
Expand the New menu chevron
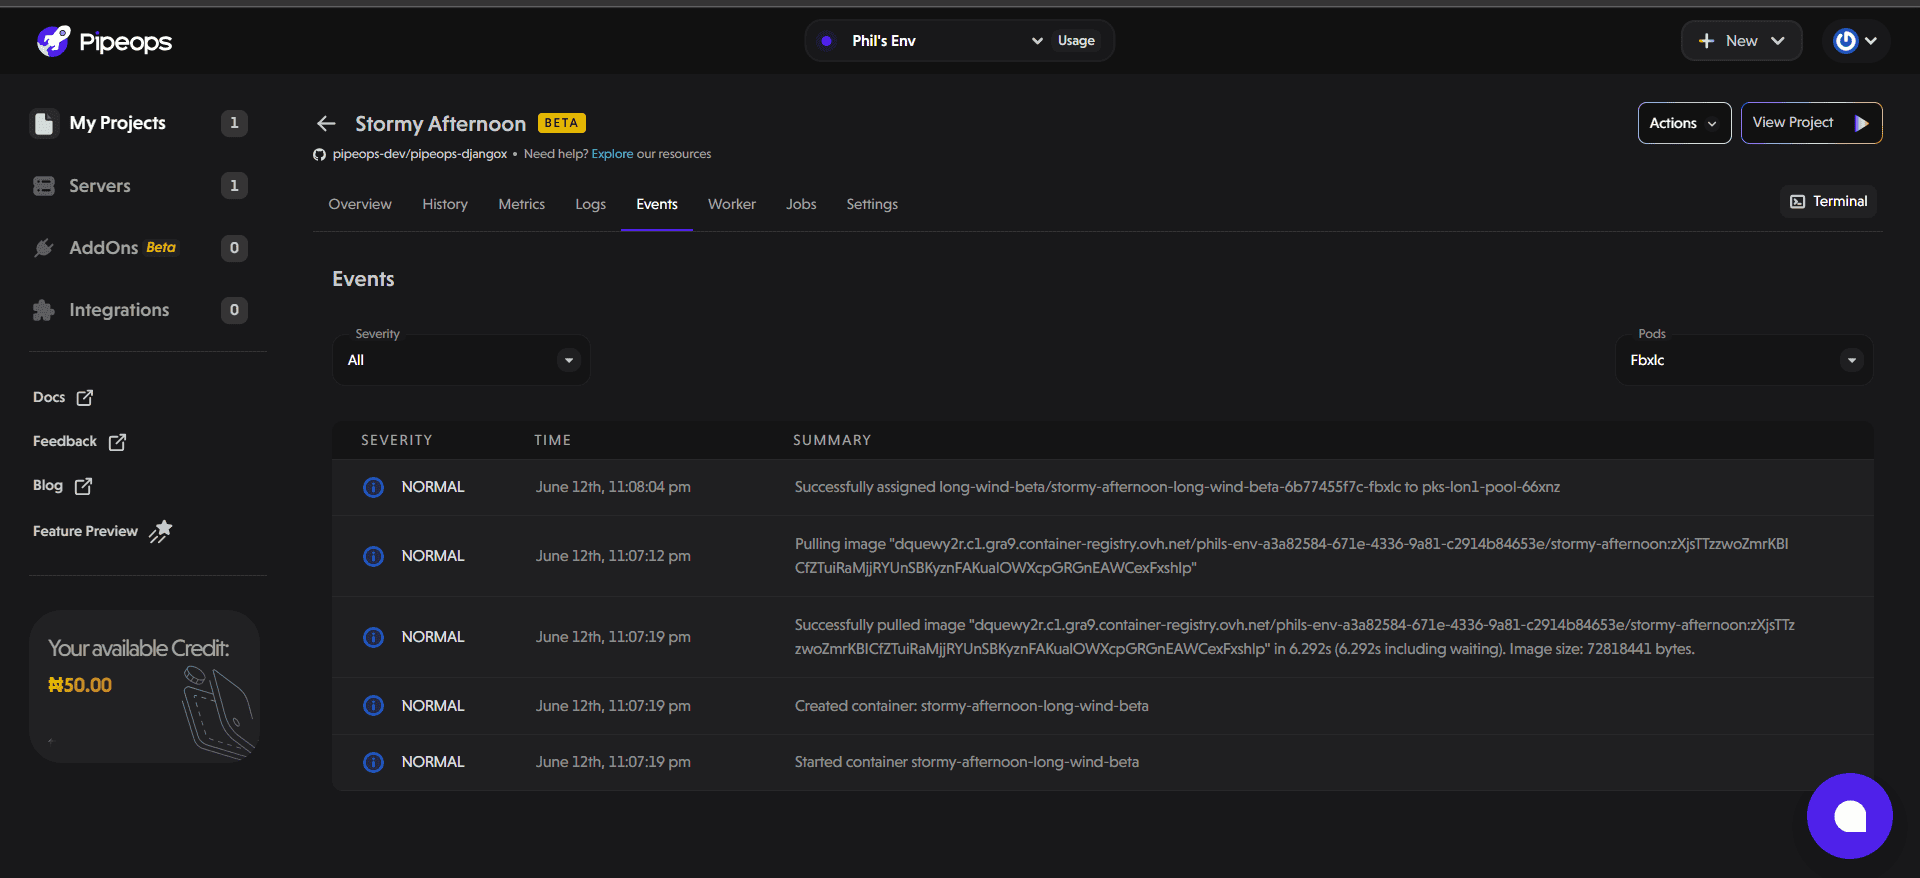click(x=1777, y=41)
